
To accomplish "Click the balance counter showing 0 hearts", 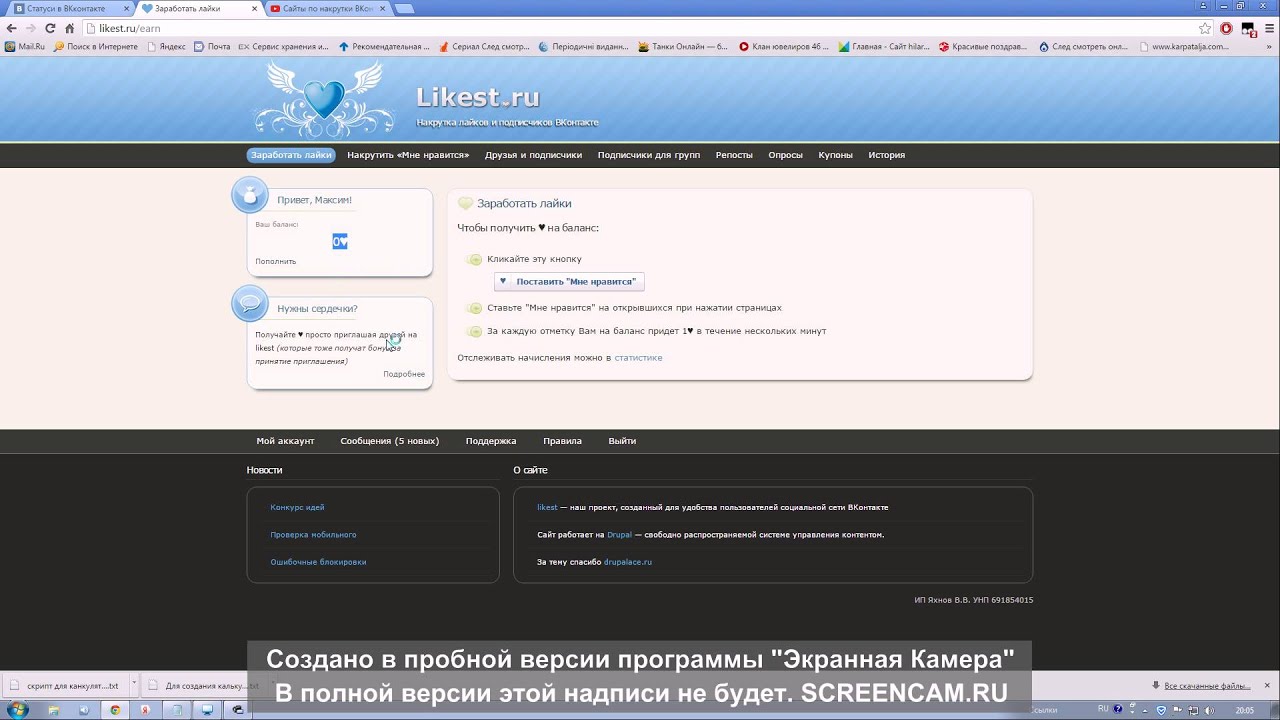I will pos(340,241).
